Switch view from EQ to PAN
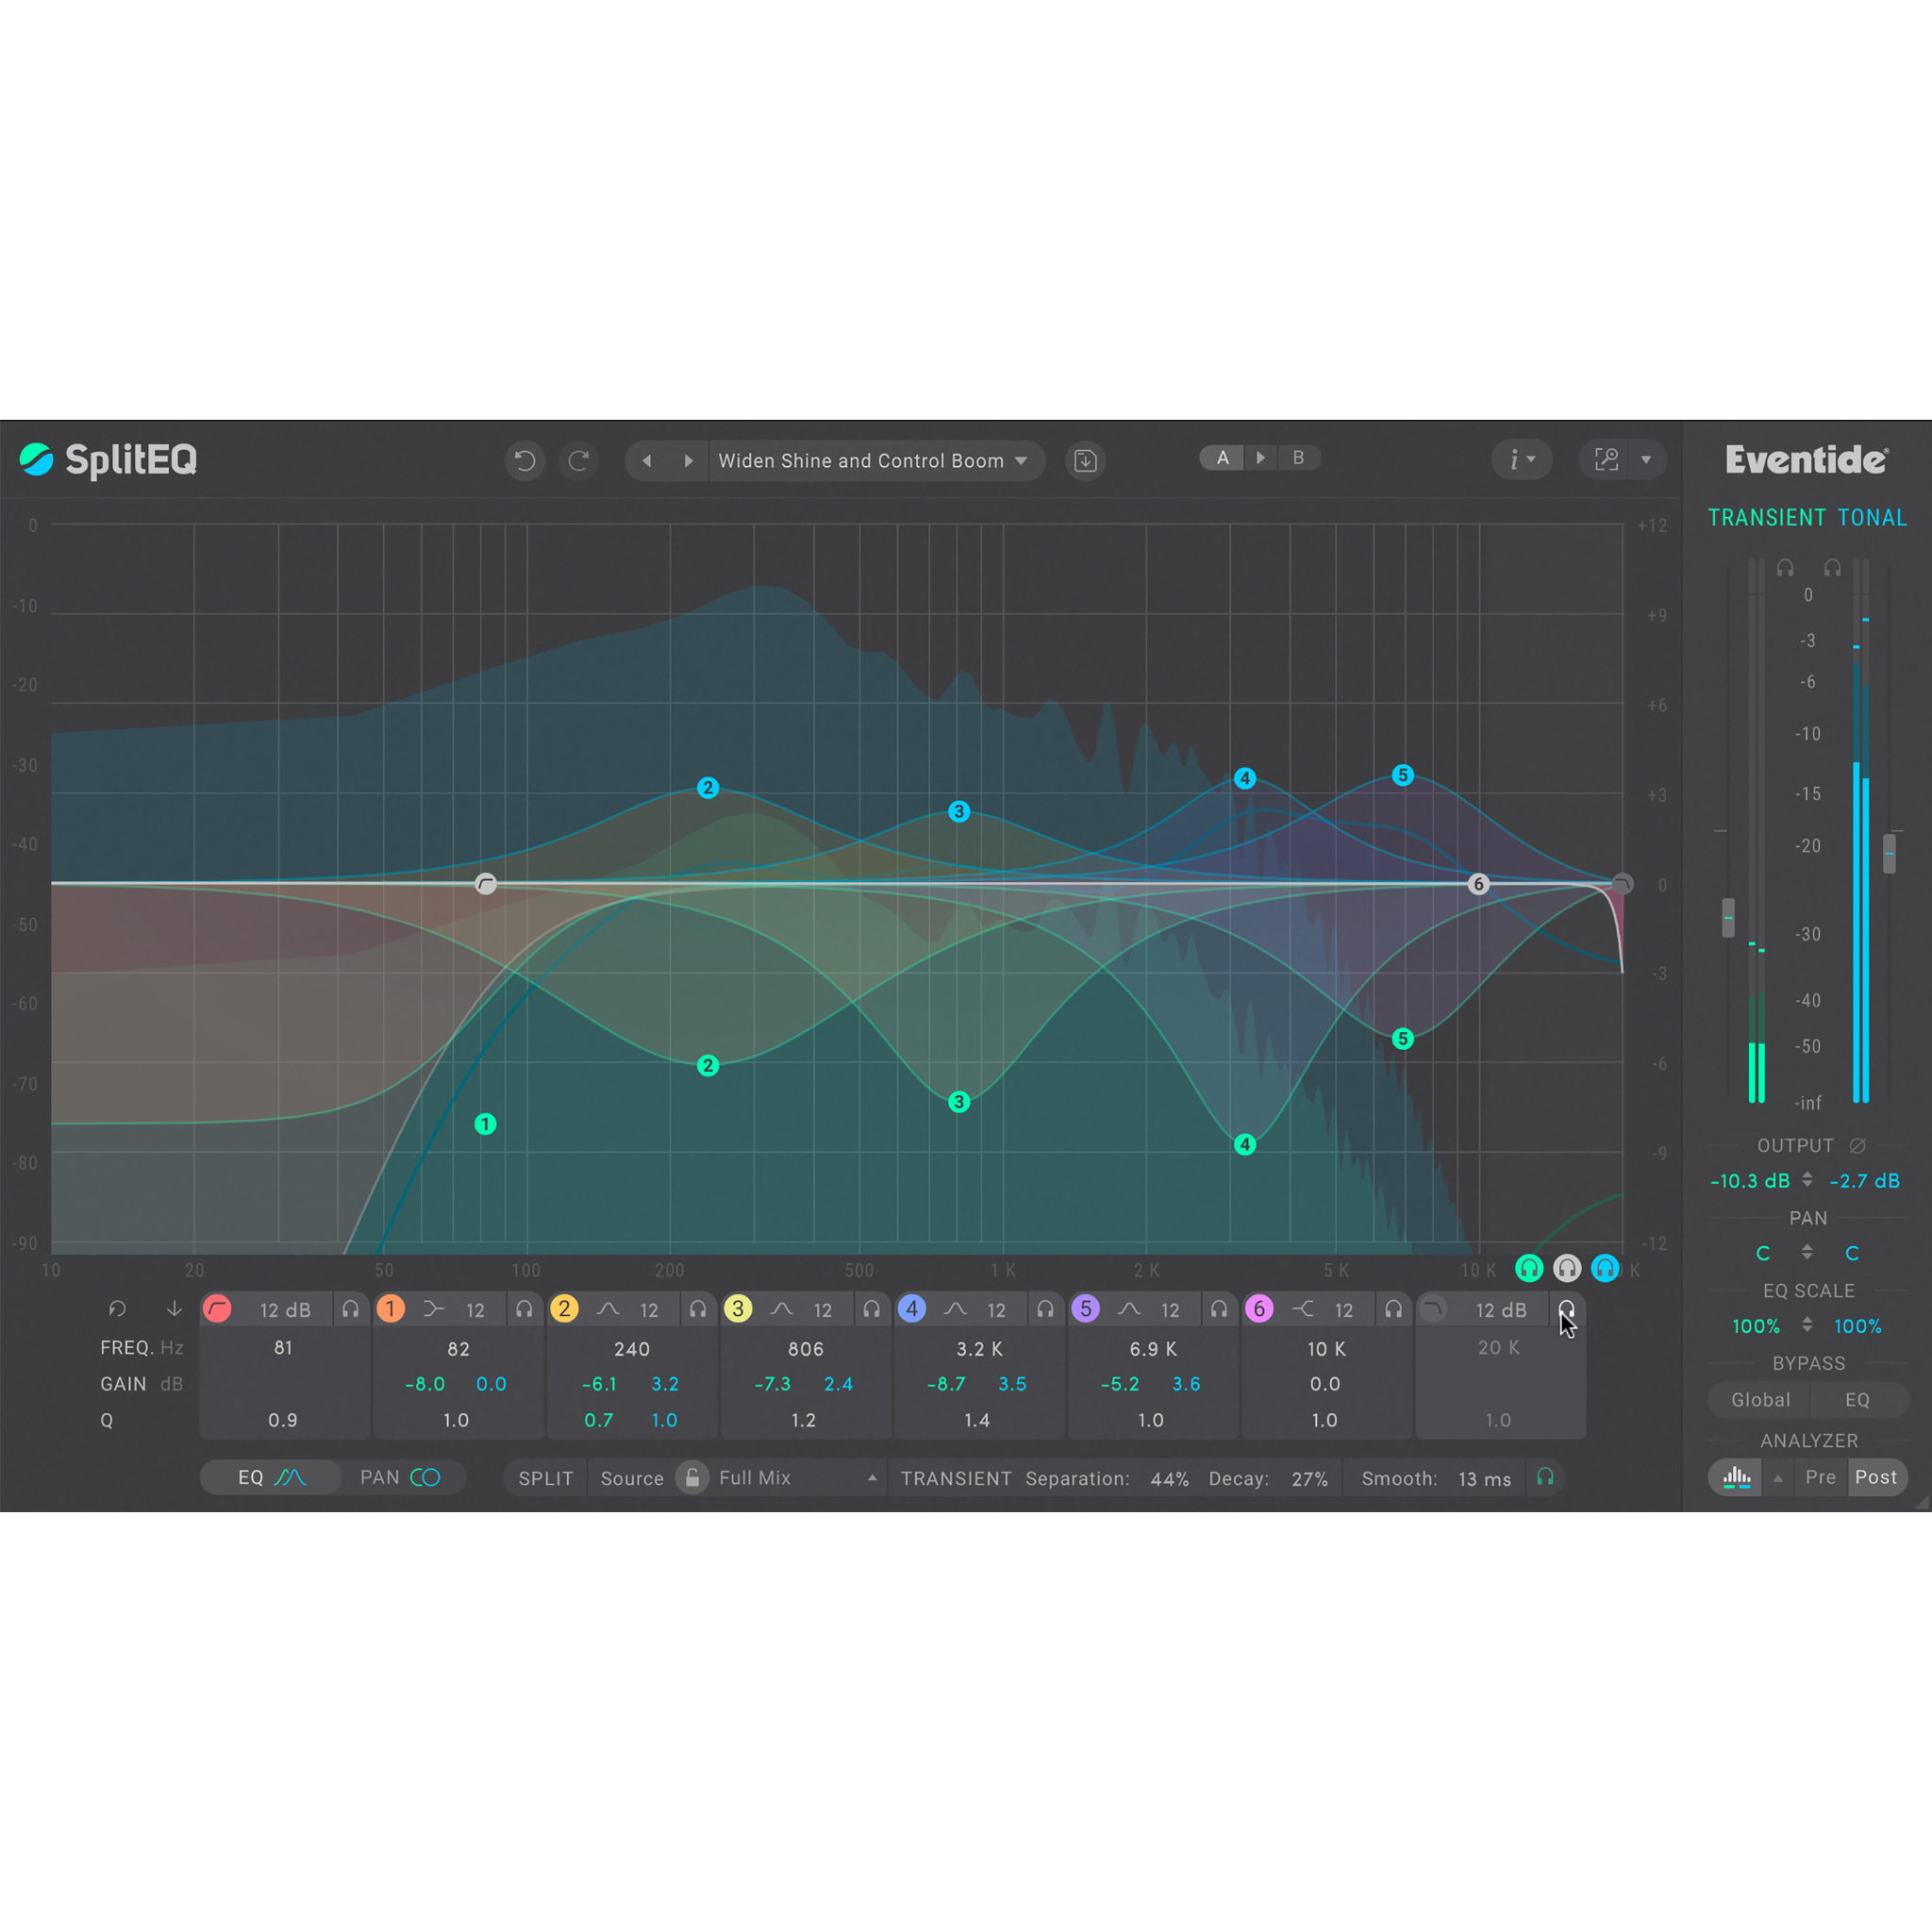The height and width of the screenshot is (1932, 1932). pyautogui.click(x=402, y=1477)
